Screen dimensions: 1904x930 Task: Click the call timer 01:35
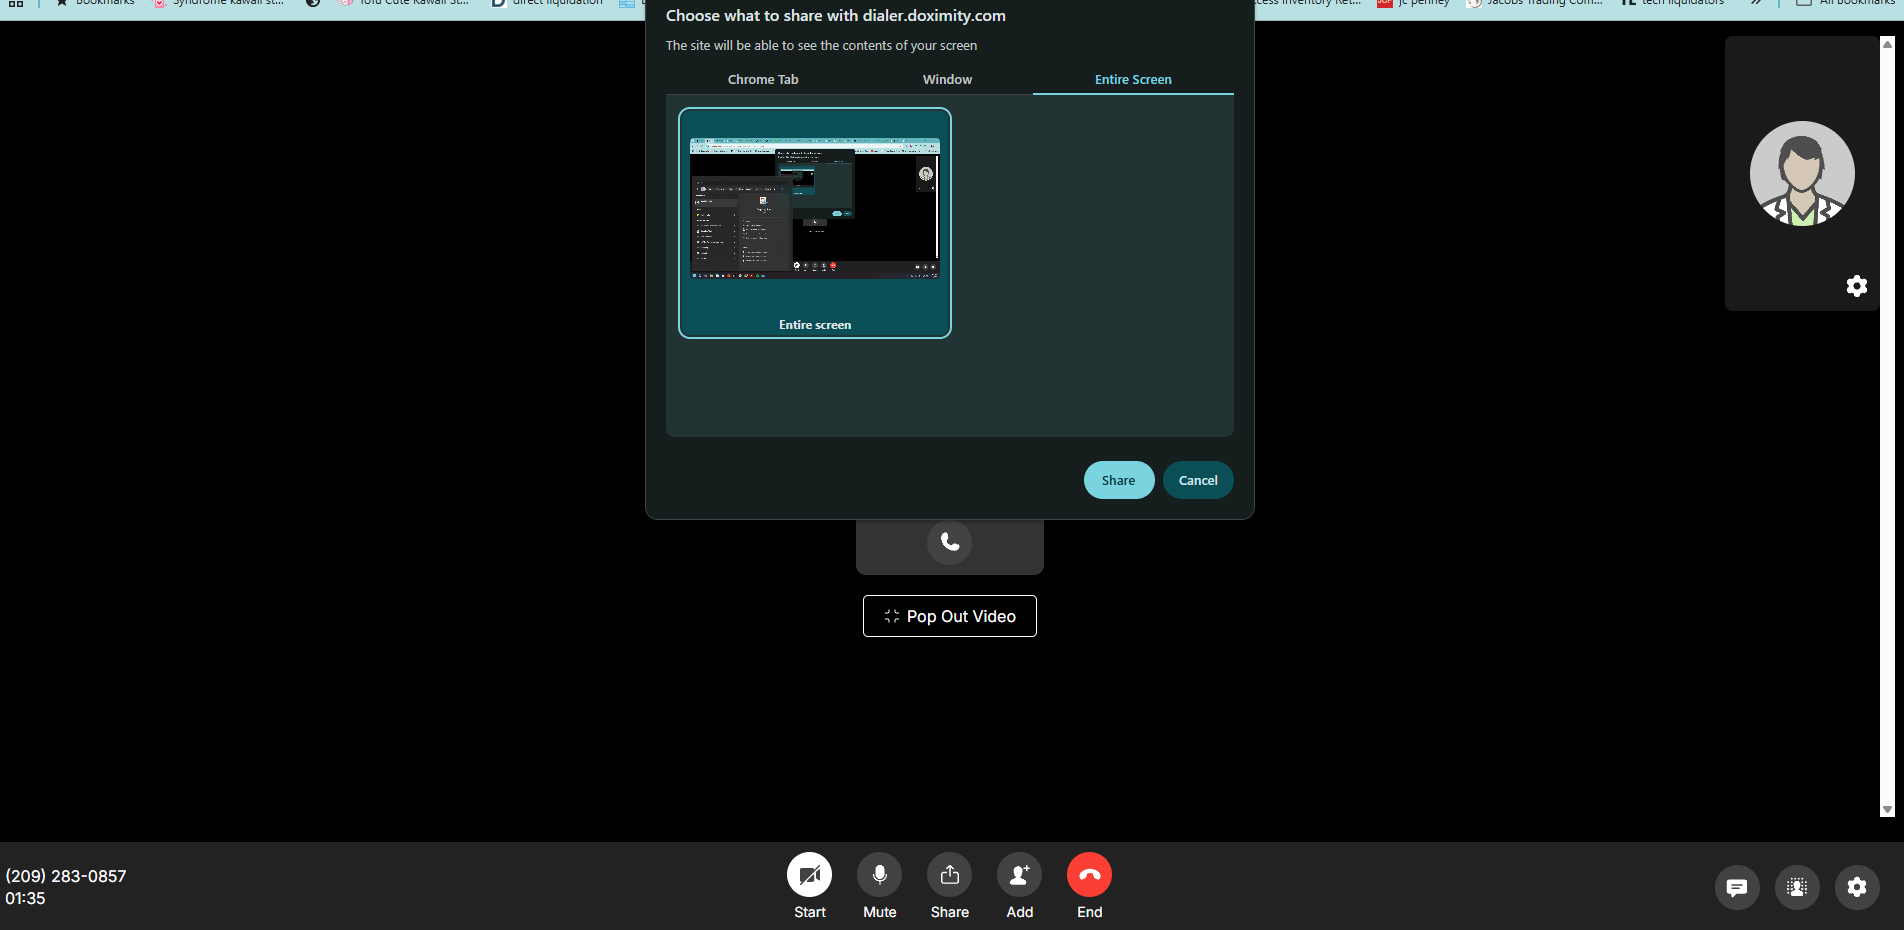pyautogui.click(x=25, y=898)
